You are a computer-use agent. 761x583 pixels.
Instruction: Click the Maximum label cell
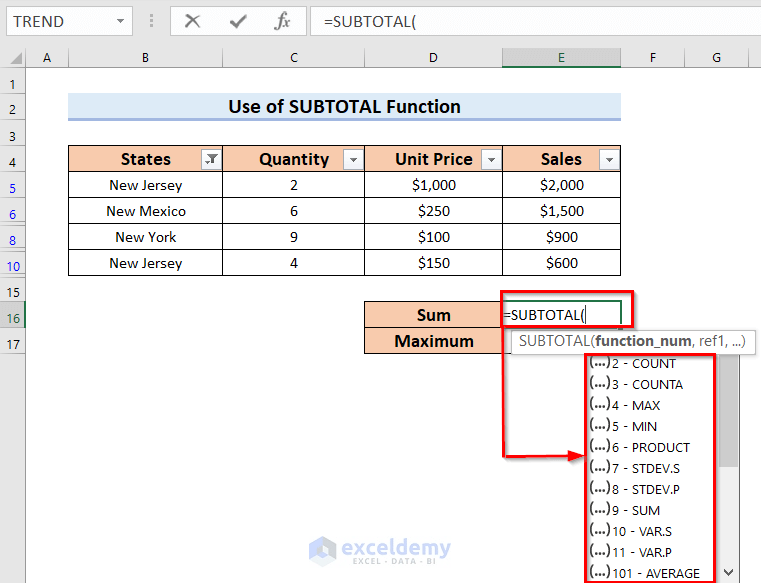(433, 341)
